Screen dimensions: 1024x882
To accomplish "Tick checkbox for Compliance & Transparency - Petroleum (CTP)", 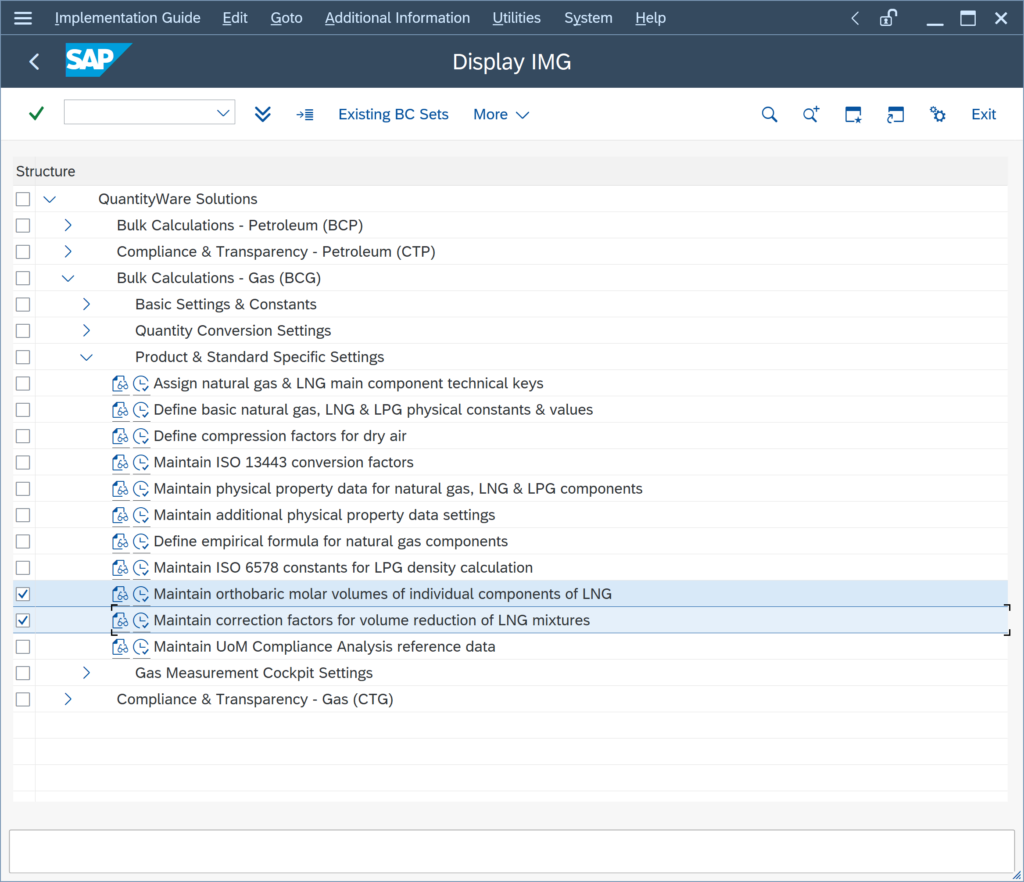I will [23, 251].
